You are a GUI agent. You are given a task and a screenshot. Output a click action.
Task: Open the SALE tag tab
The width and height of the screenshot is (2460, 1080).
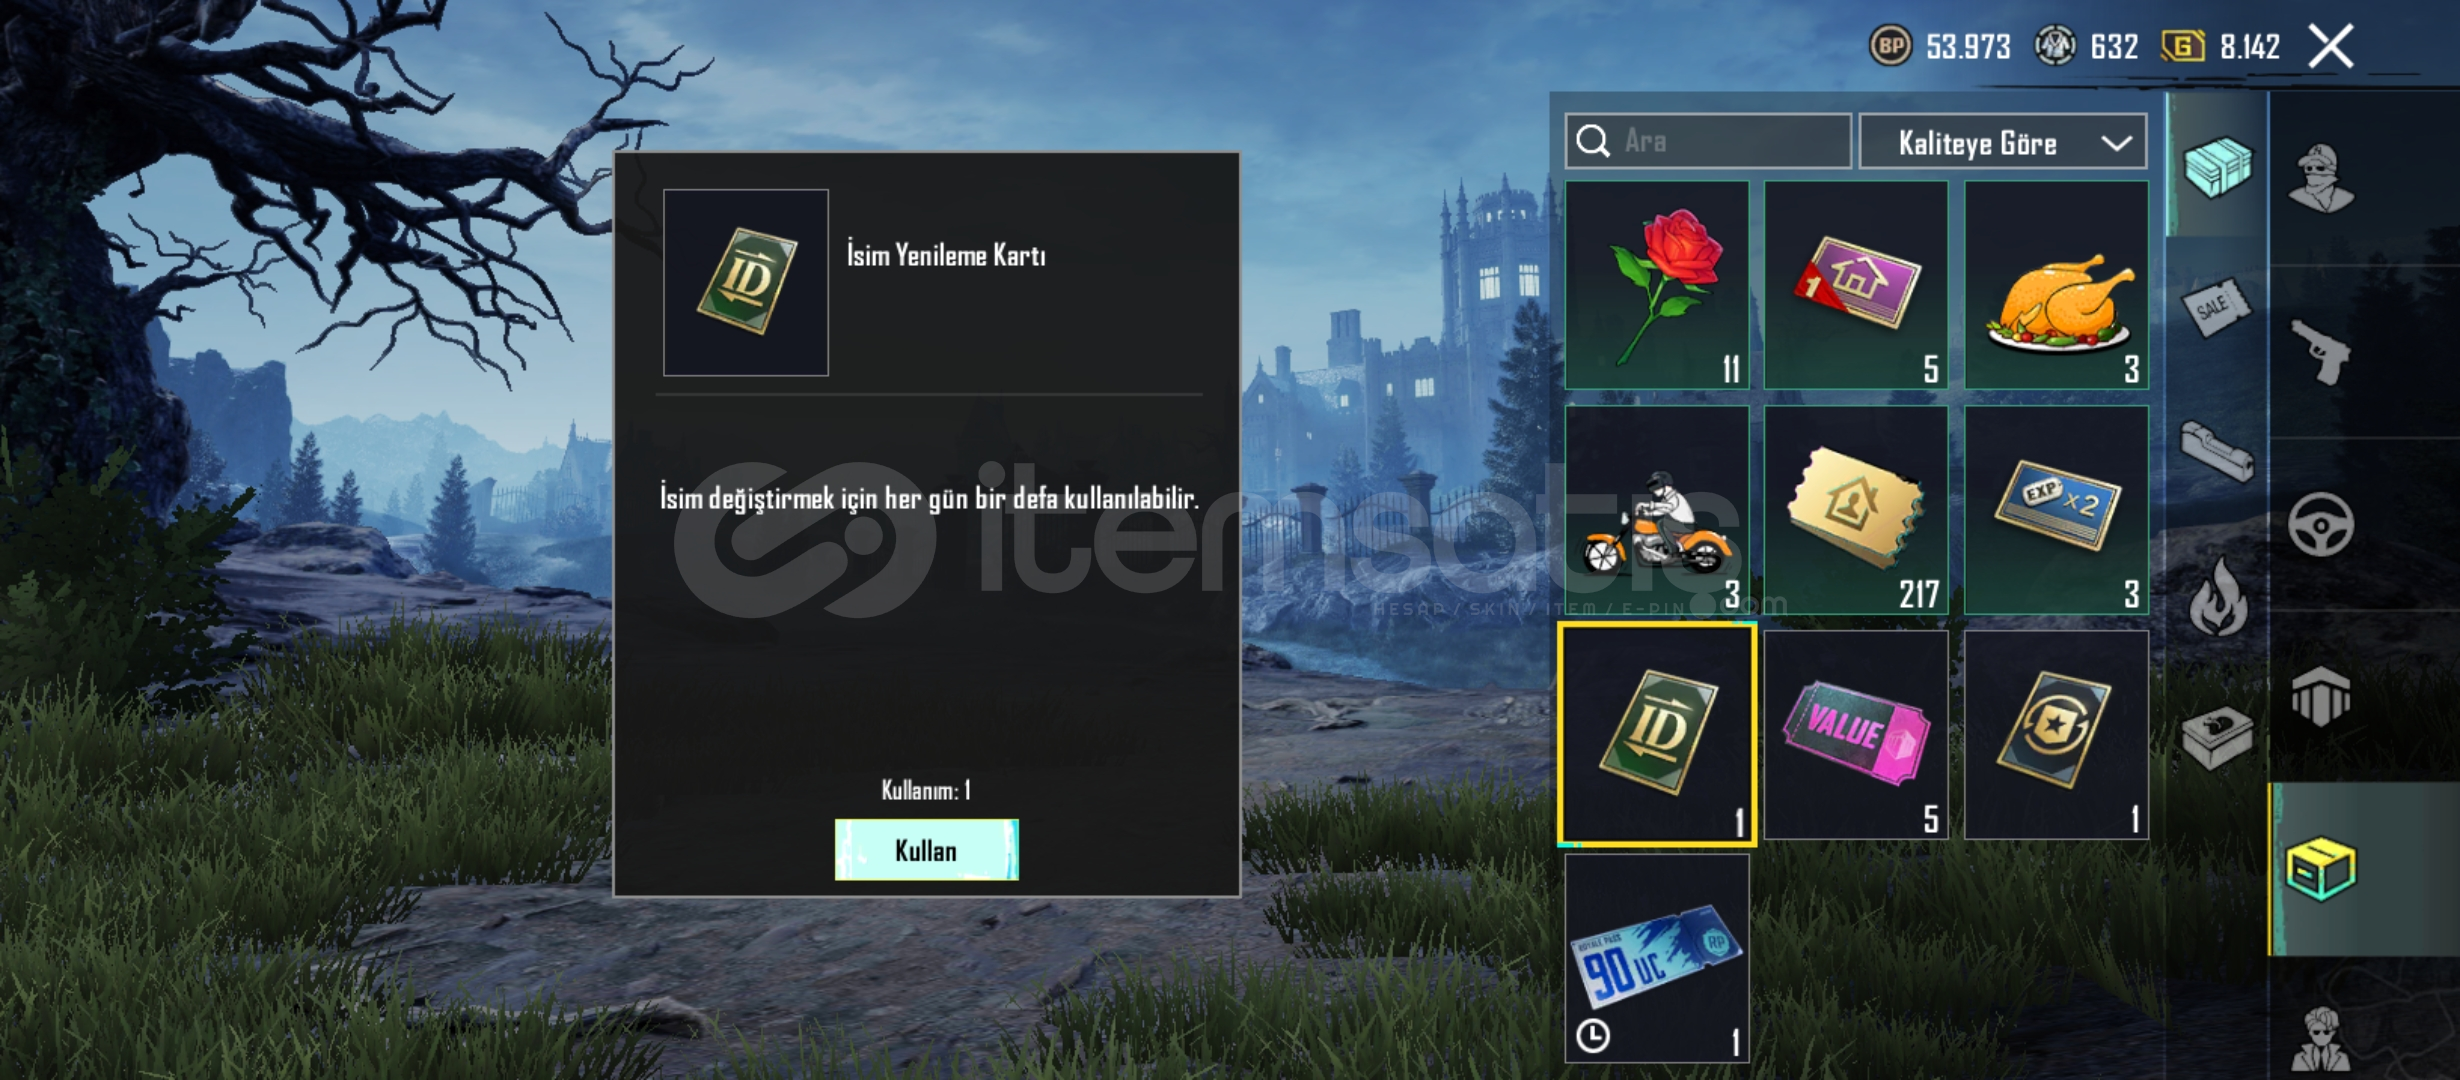tap(2216, 309)
